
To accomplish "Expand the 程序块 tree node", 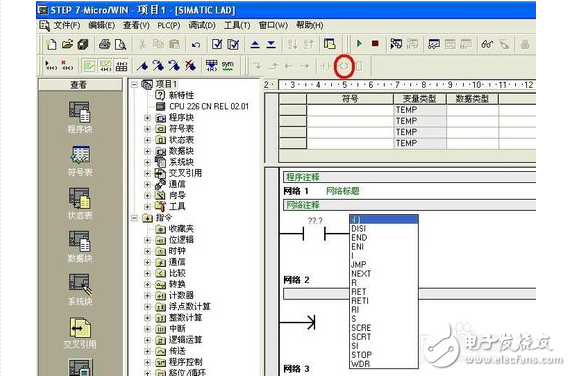I will (147, 118).
